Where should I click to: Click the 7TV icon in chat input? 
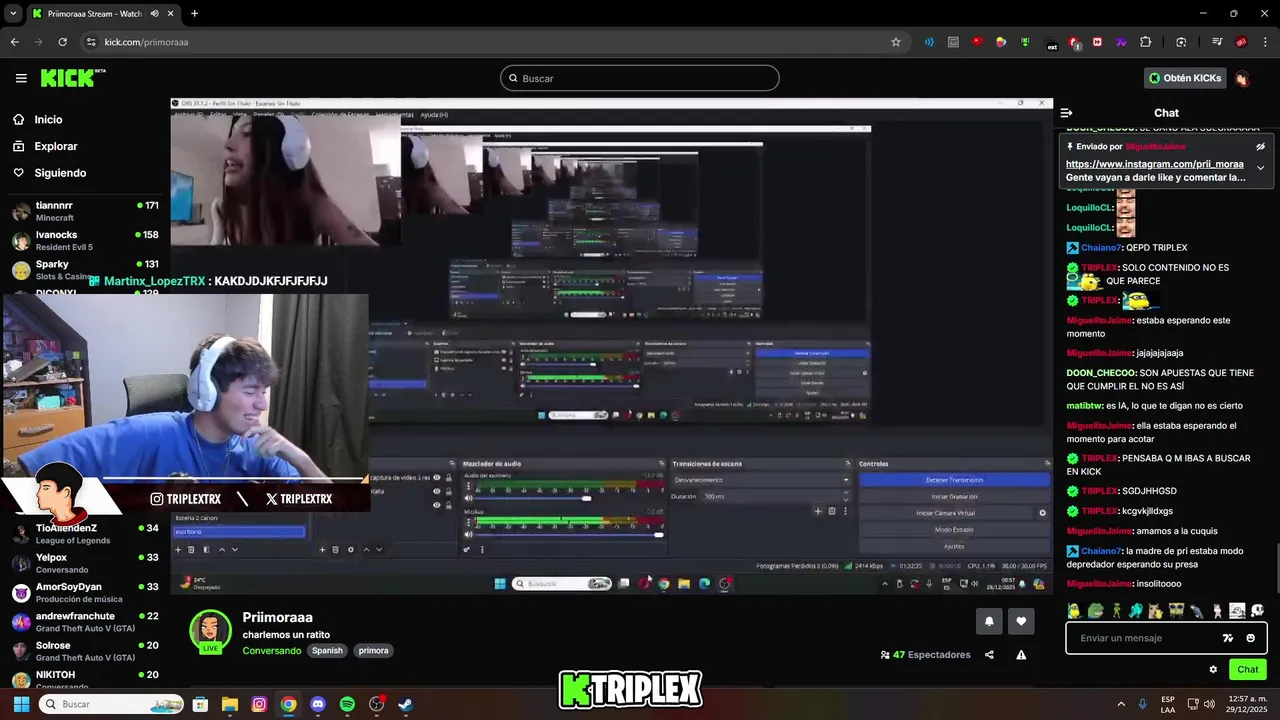coord(1228,638)
